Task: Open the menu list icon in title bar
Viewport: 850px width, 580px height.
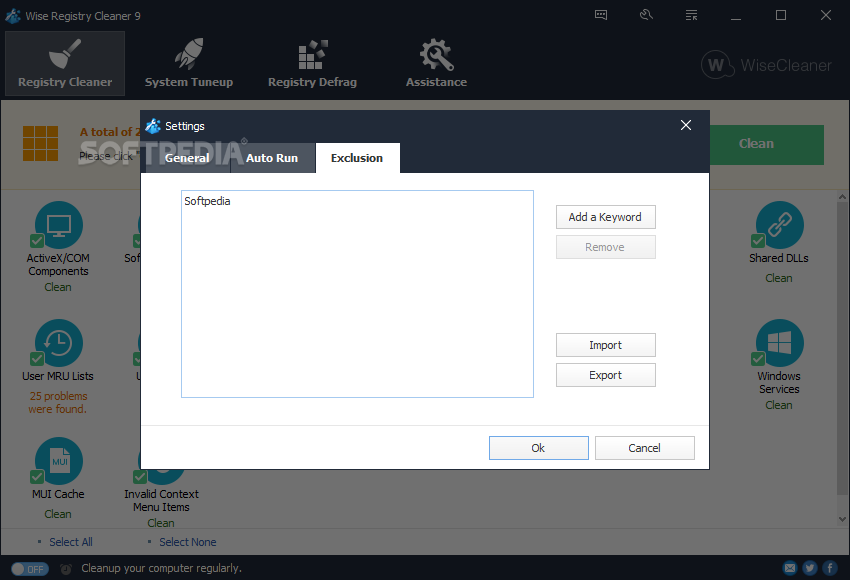Action: 691,15
